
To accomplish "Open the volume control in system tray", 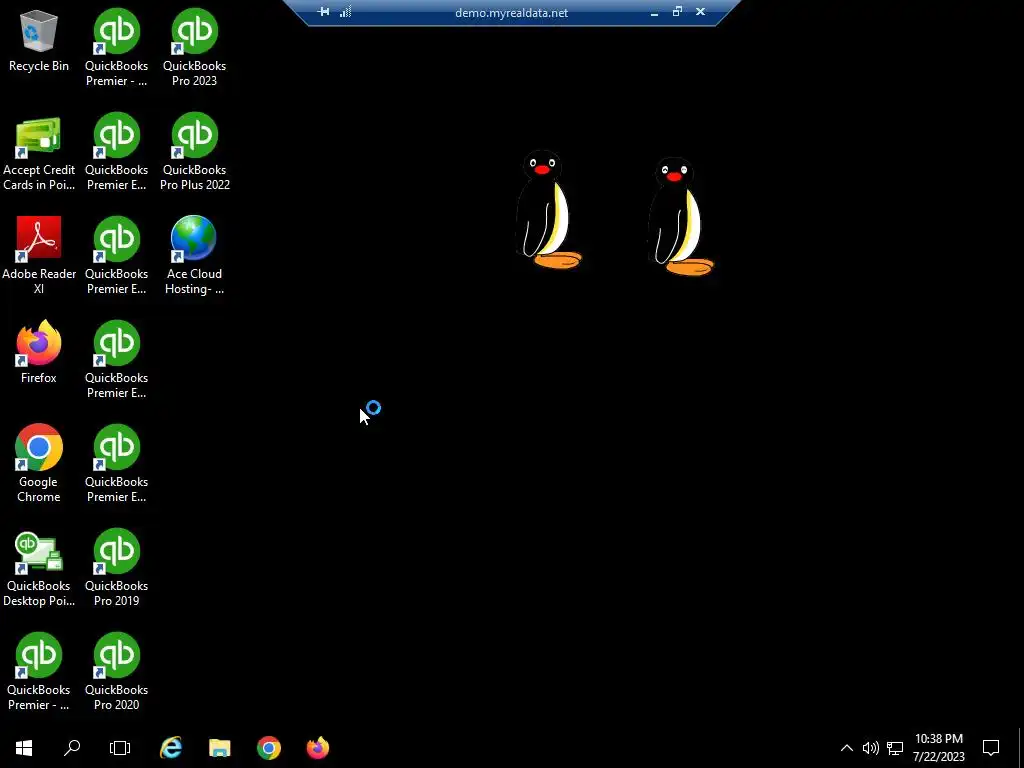I will (871, 748).
